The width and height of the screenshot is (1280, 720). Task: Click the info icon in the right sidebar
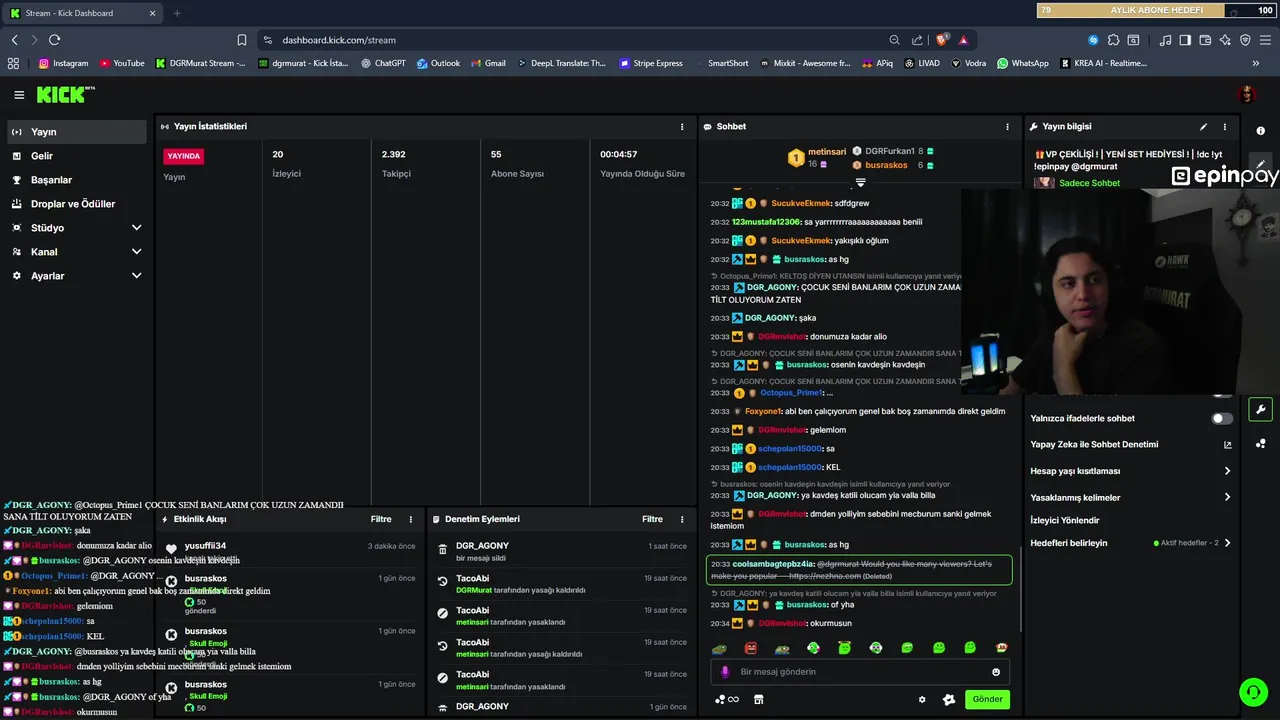click(x=1261, y=131)
